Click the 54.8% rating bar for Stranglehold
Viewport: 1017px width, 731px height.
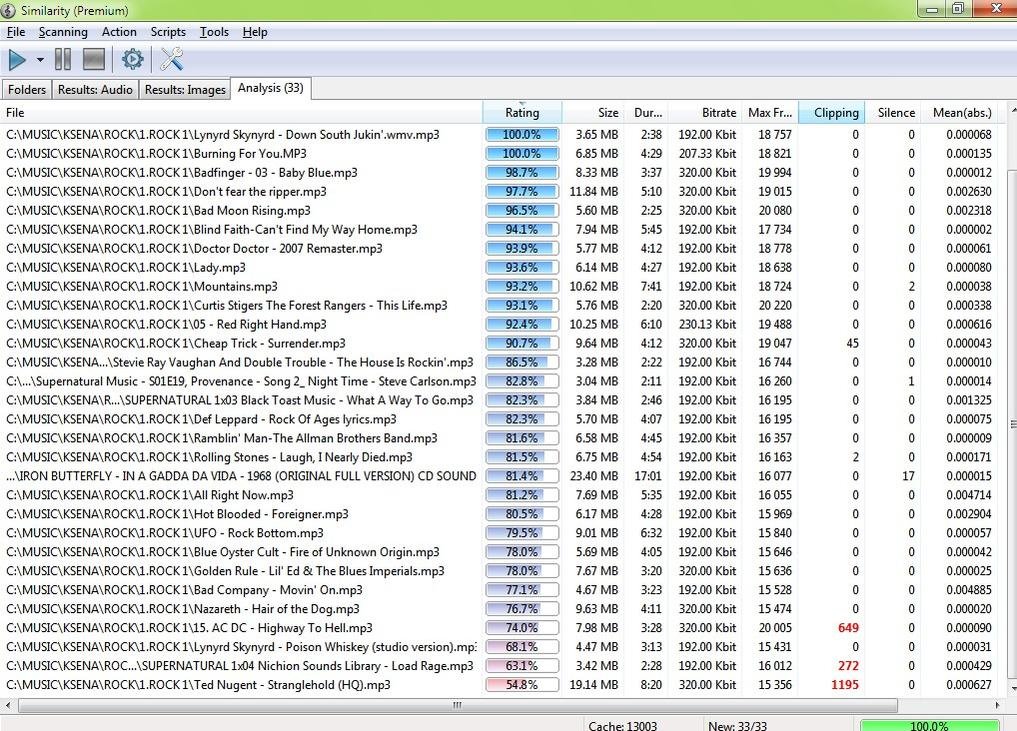[x=521, y=685]
